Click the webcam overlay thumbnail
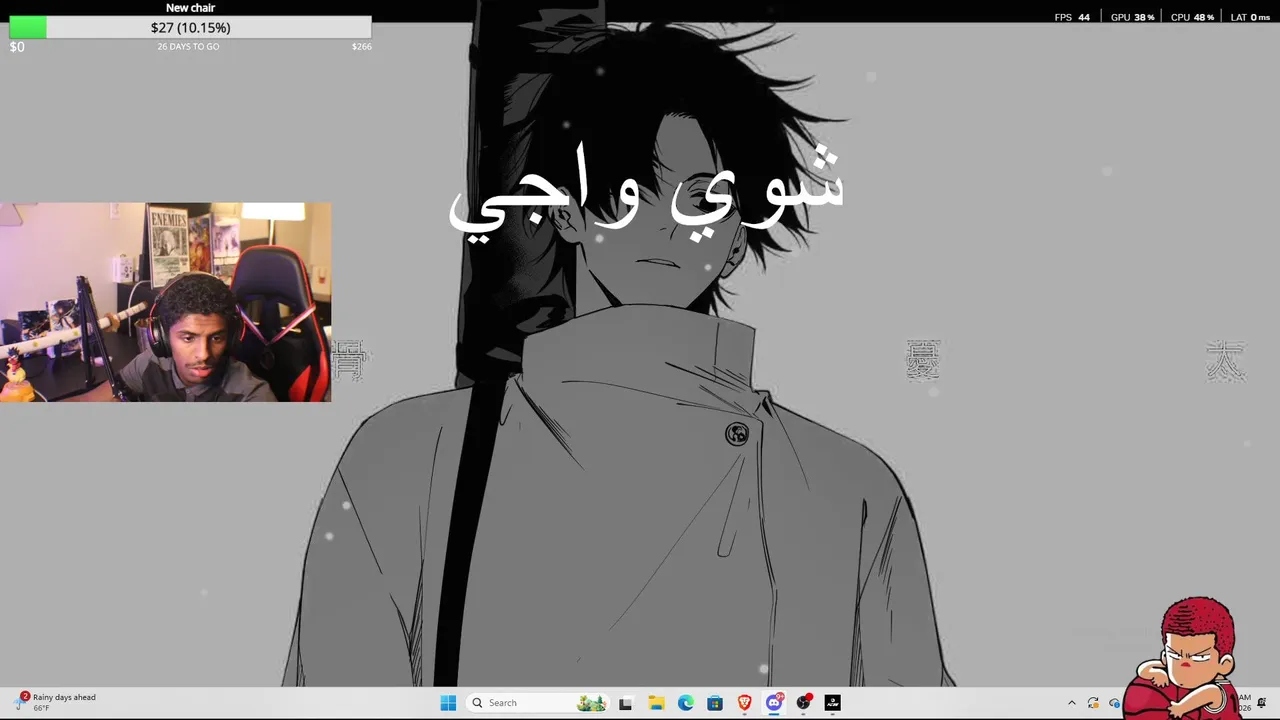This screenshot has width=1280, height=720. [165, 302]
